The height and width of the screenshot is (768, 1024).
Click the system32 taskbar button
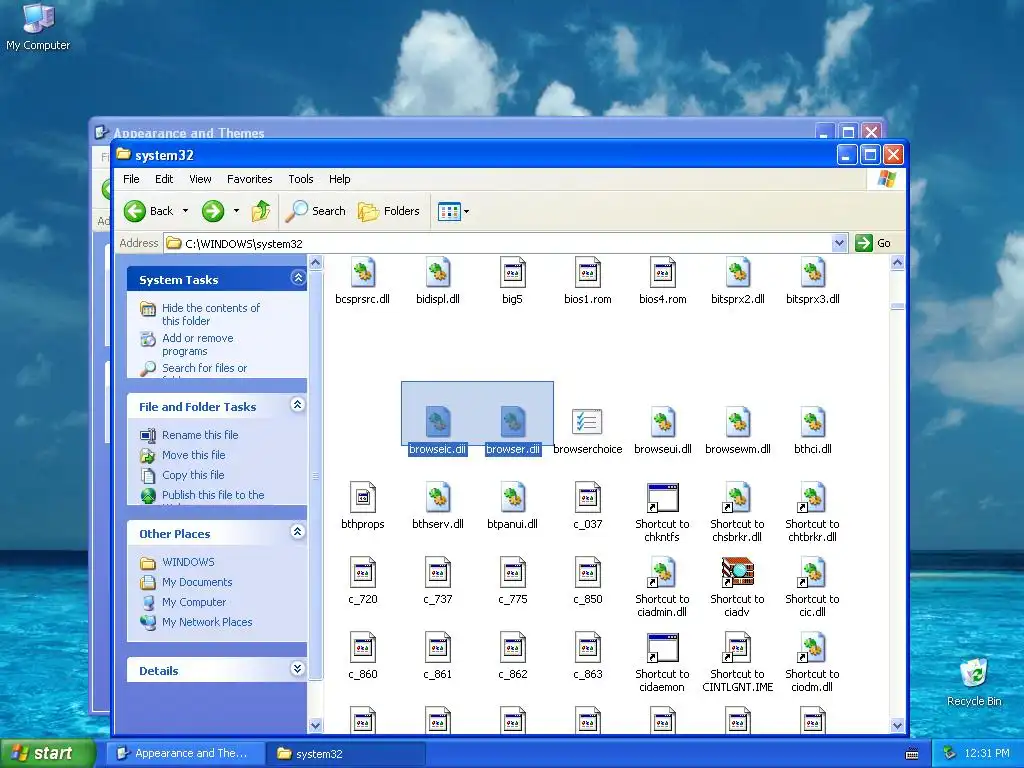coord(346,754)
